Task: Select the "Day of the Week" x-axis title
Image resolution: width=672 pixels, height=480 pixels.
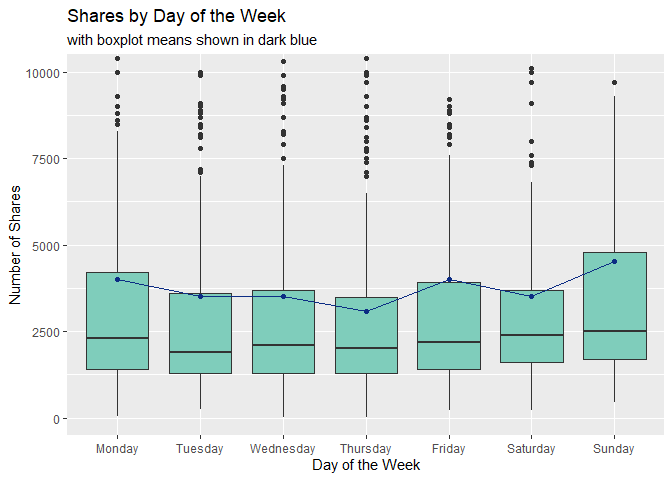Action: [365, 465]
